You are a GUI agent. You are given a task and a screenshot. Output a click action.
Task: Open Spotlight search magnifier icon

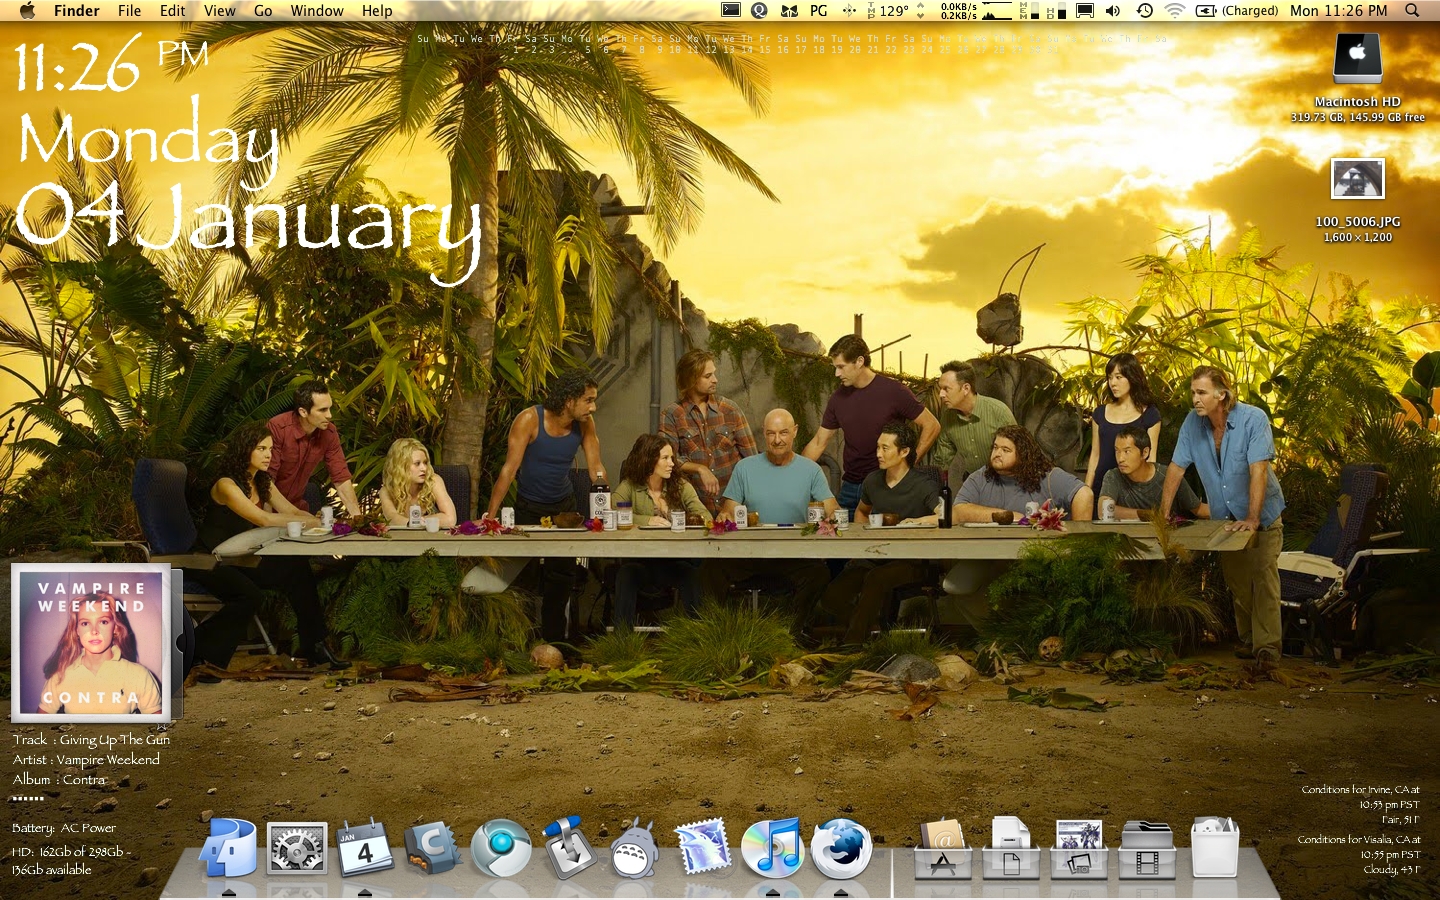[x=1412, y=11]
